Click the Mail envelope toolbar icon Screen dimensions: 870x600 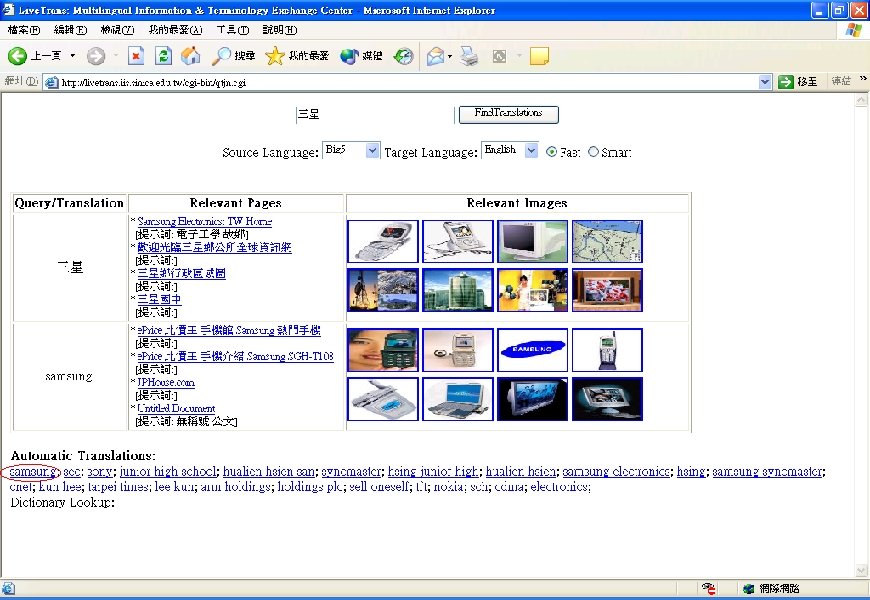(x=436, y=56)
